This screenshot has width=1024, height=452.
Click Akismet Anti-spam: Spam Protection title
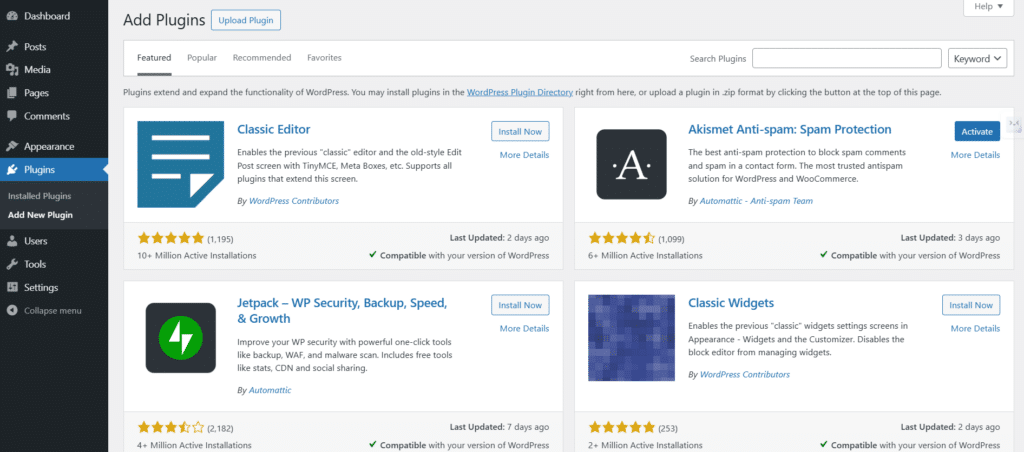pos(790,129)
